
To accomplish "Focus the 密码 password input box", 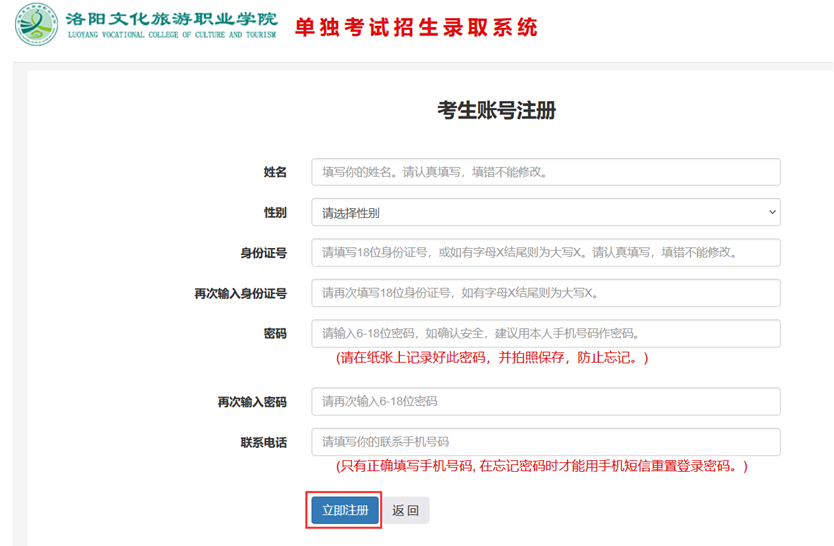I will pos(545,333).
